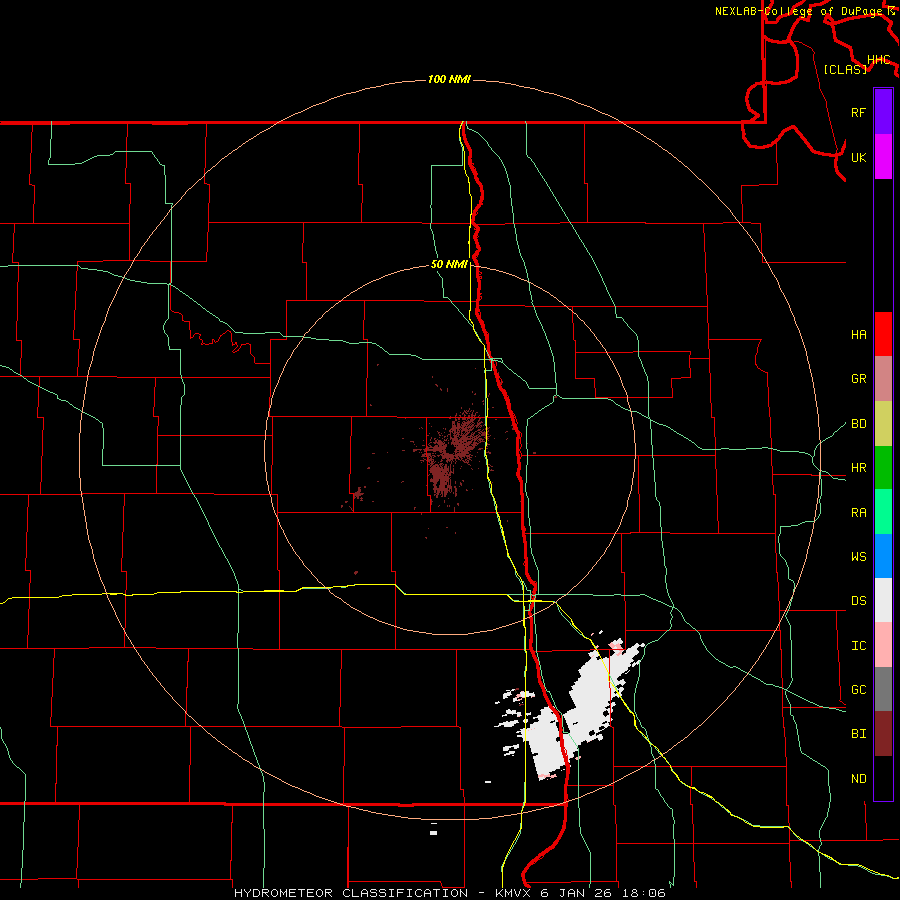The height and width of the screenshot is (900, 900).
Task: Click the DS legend label
Action: point(858,601)
